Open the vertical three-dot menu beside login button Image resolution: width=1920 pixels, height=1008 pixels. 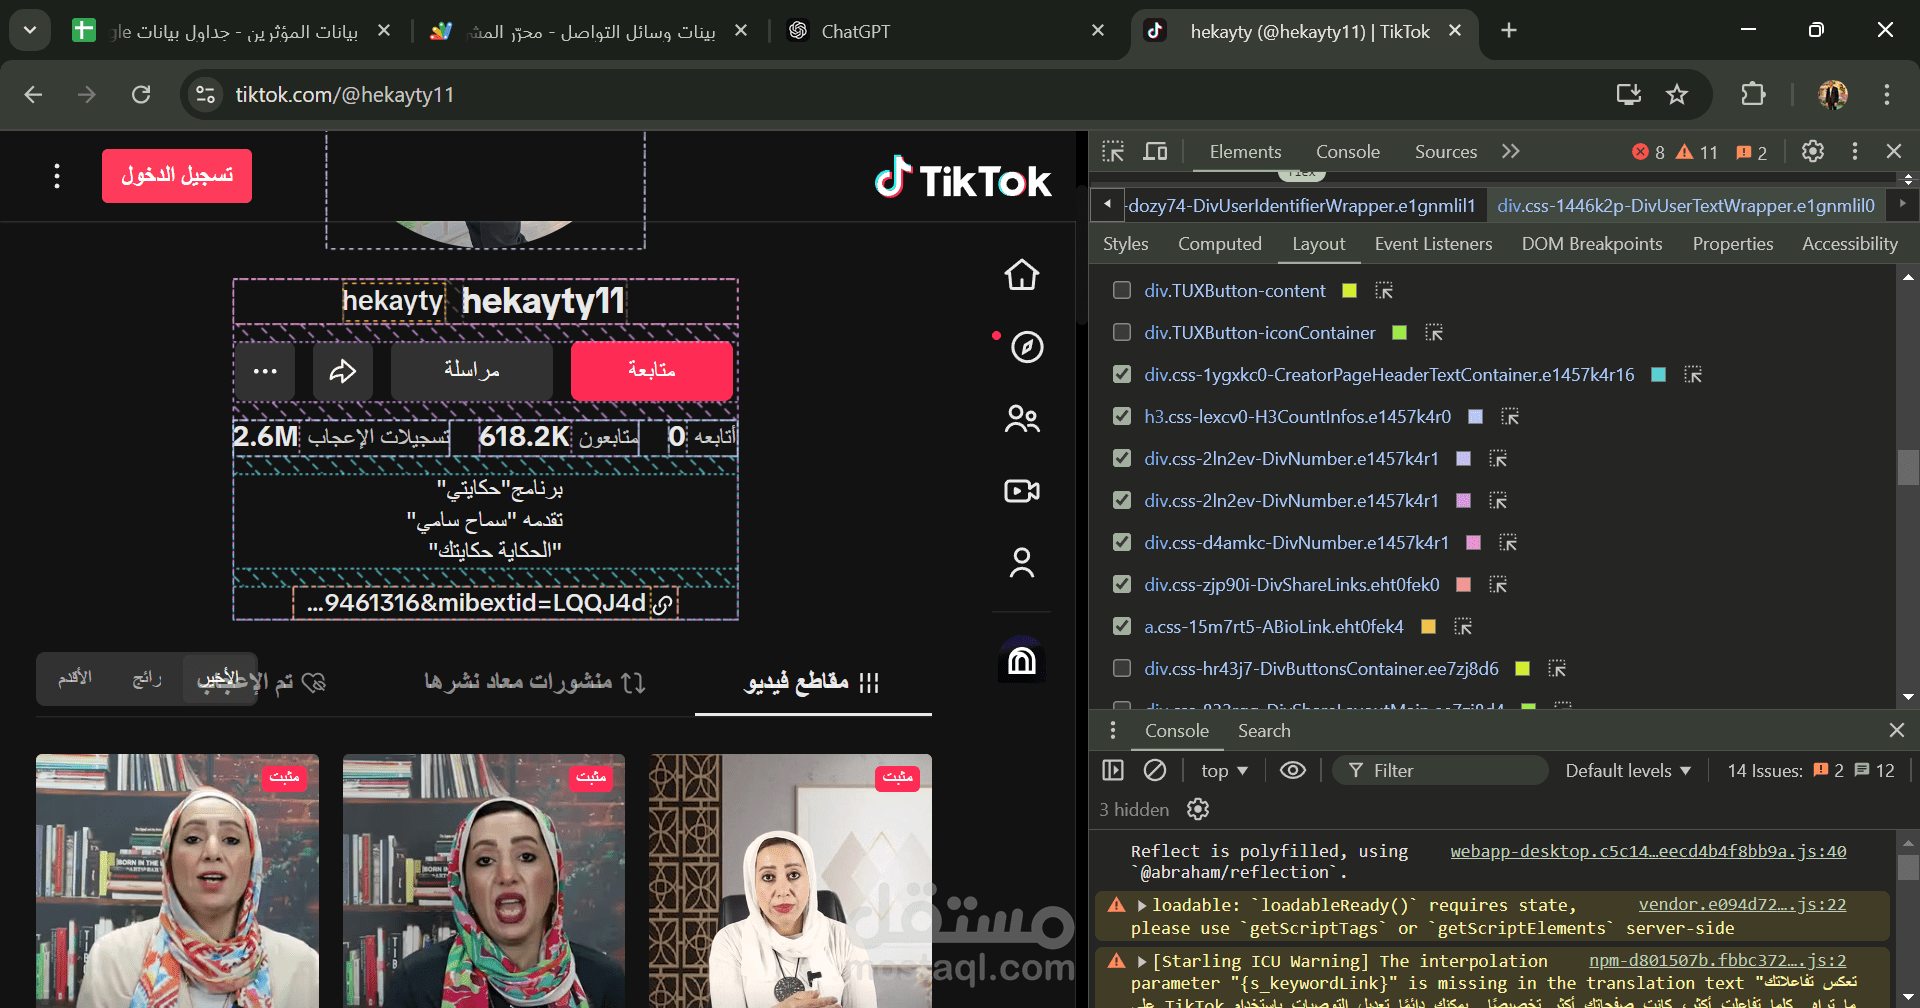pyautogui.click(x=57, y=176)
